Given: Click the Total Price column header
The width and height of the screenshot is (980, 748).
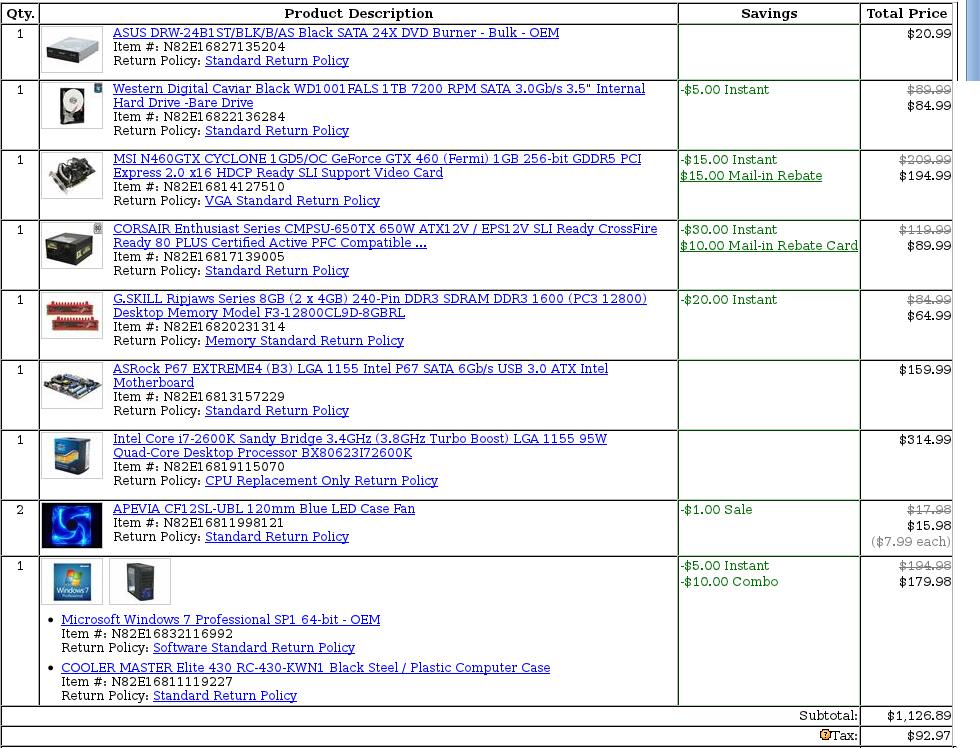Looking at the screenshot, I should click(x=907, y=14).
